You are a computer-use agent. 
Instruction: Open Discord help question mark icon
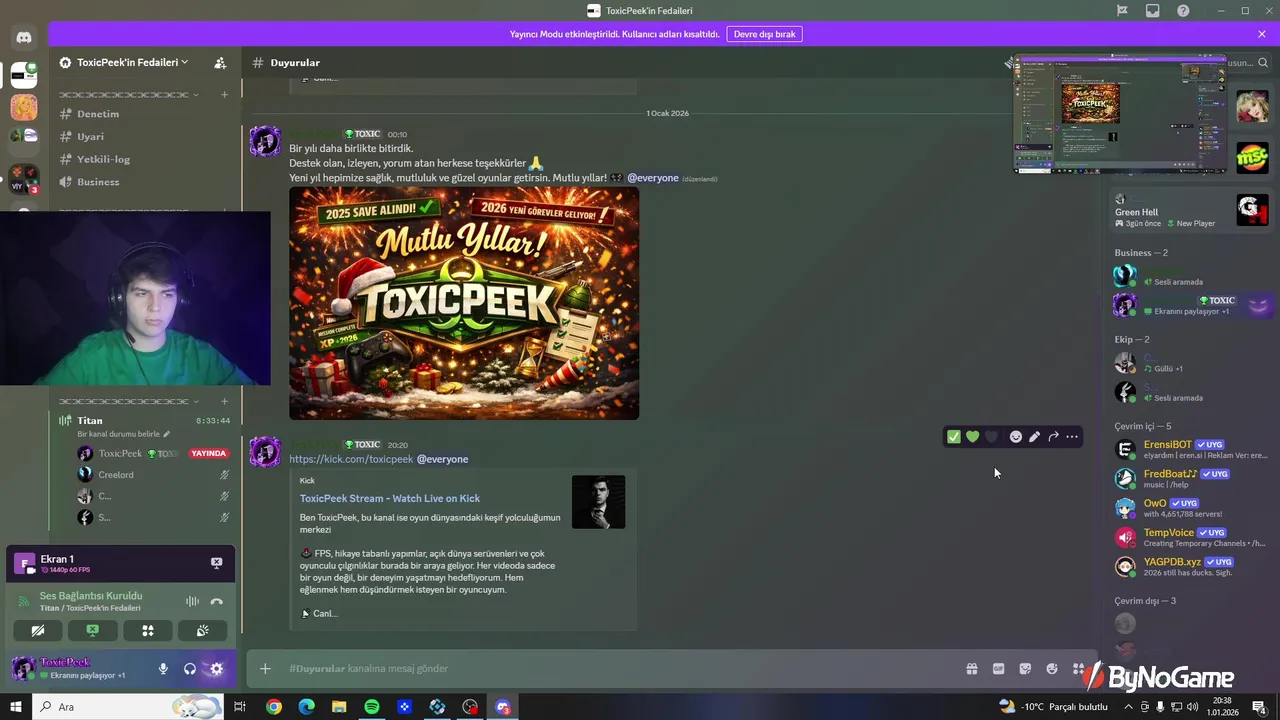1183,11
